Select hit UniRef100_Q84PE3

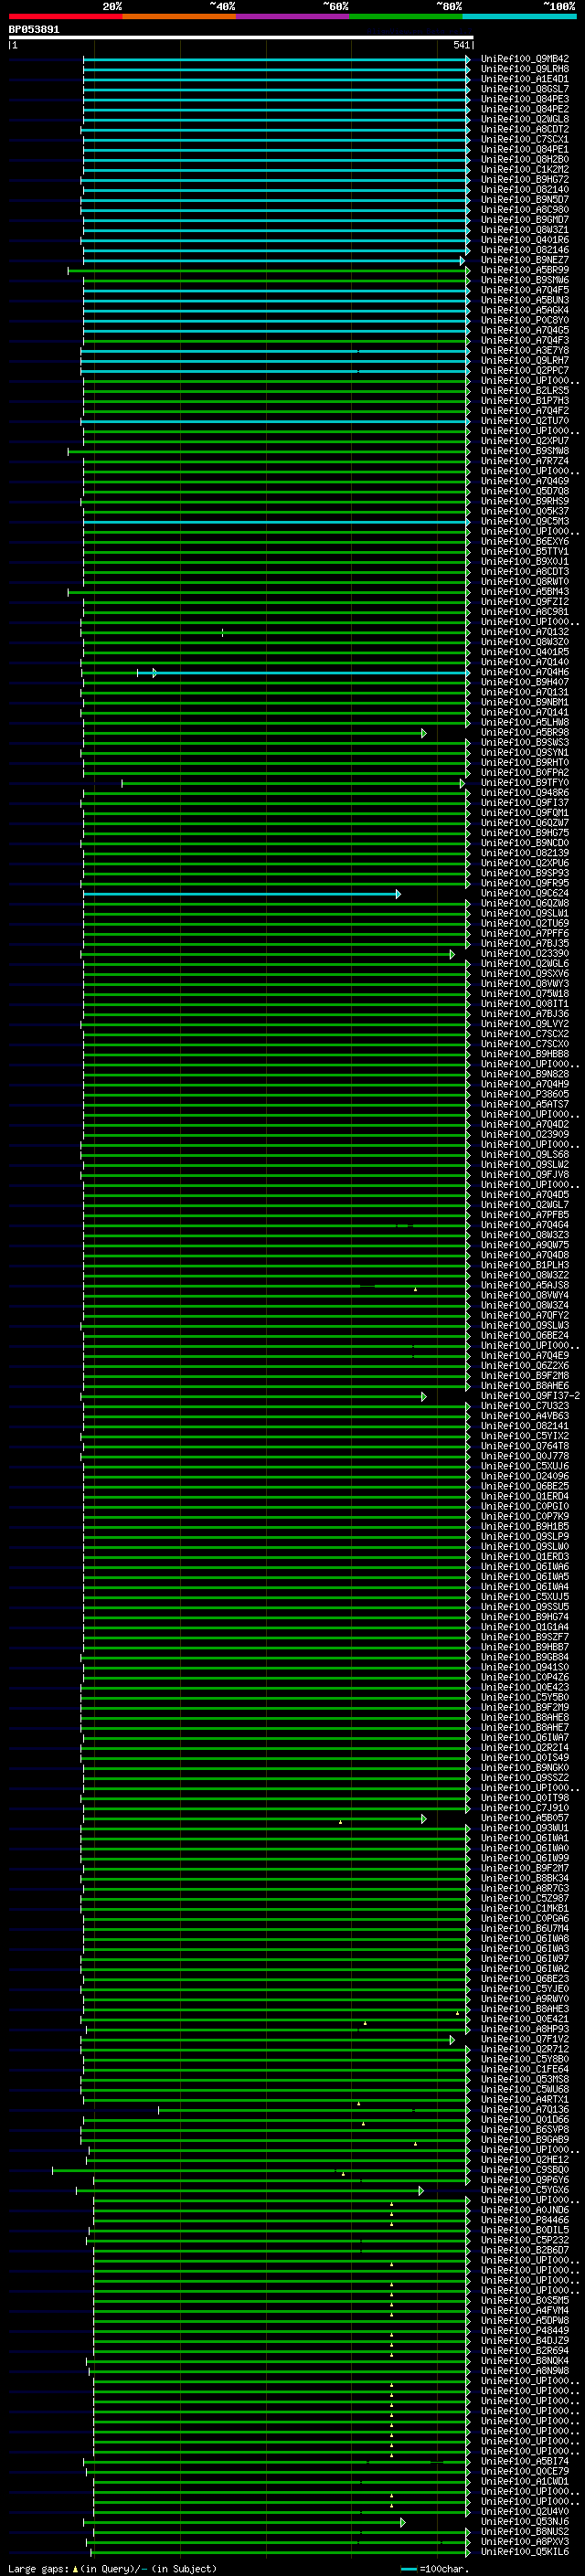pyautogui.click(x=524, y=99)
